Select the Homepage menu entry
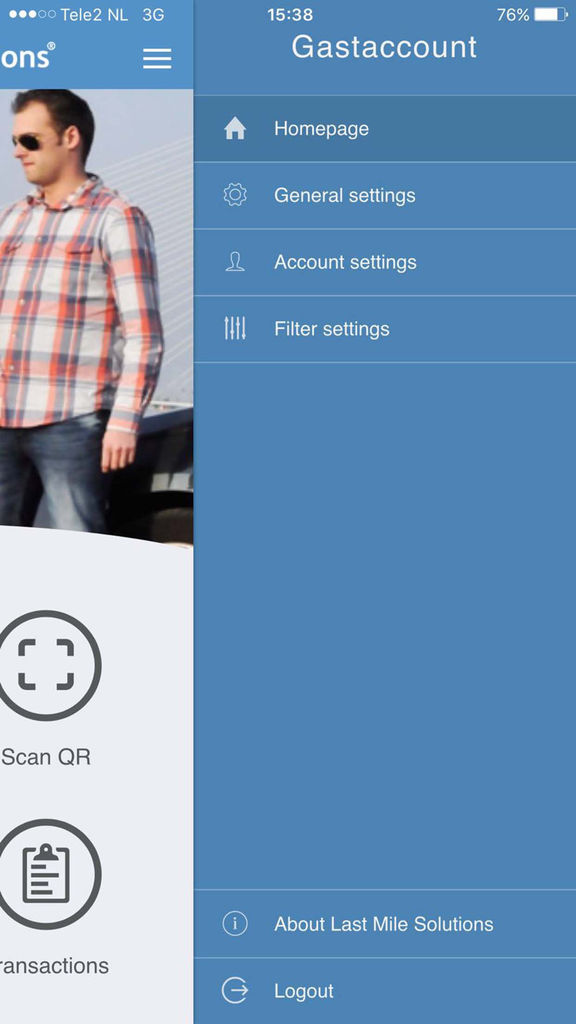The width and height of the screenshot is (576, 1024). (x=385, y=129)
